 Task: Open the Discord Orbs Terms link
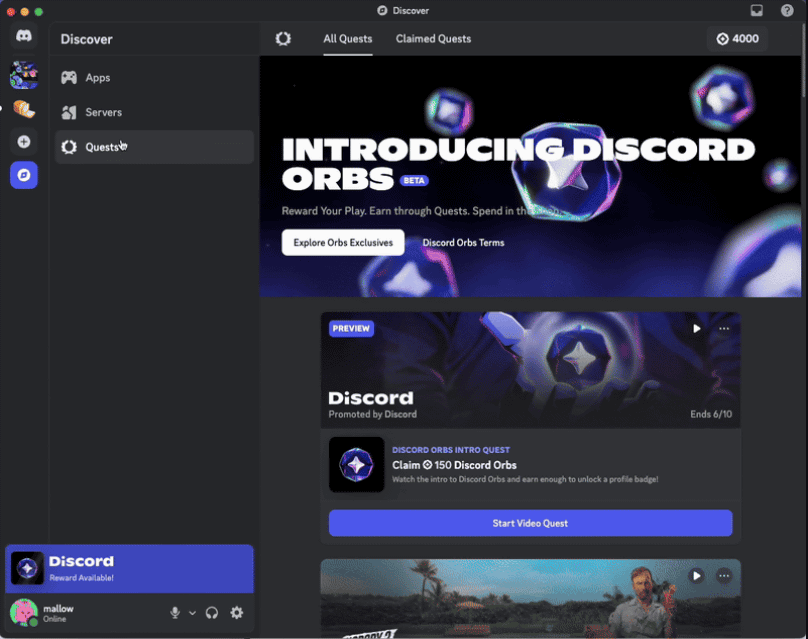tap(463, 243)
